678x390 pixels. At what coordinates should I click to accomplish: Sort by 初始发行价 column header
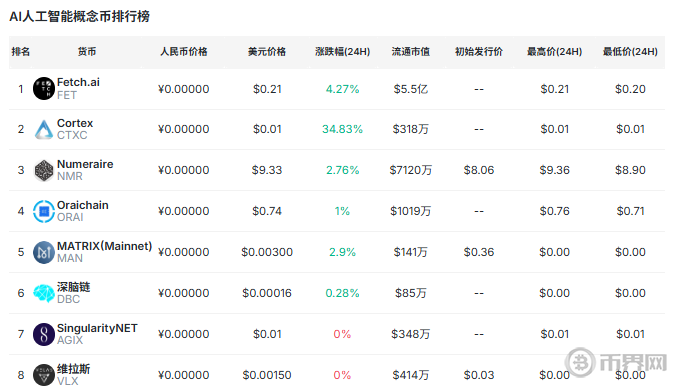click(x=479, y=52)
